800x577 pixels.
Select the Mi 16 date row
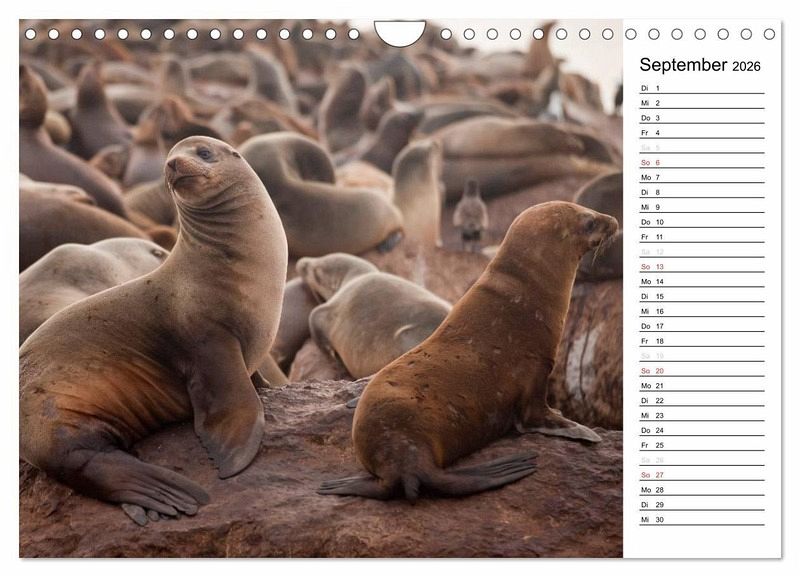point(701,311)
